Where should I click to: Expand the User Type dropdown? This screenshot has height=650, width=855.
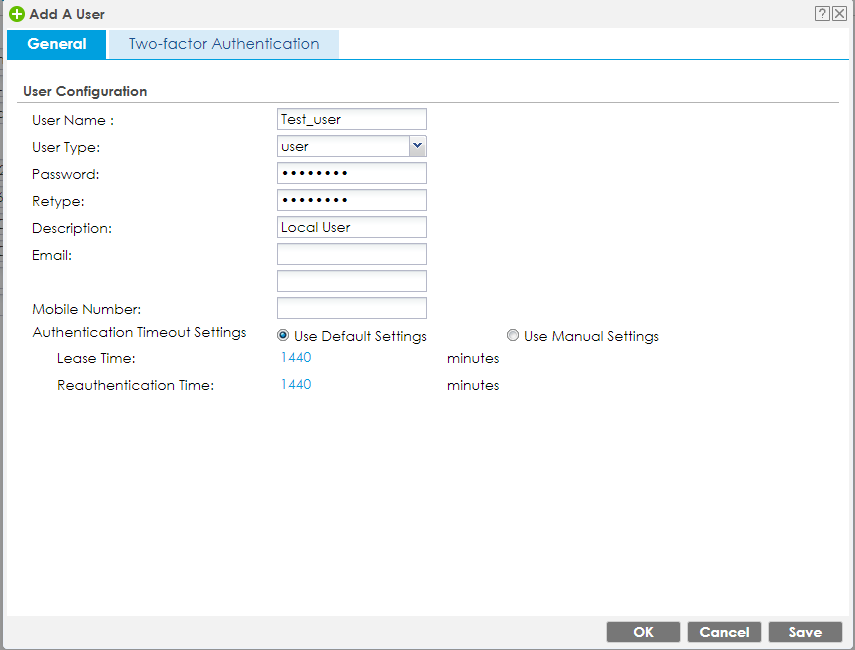point(418,147)
